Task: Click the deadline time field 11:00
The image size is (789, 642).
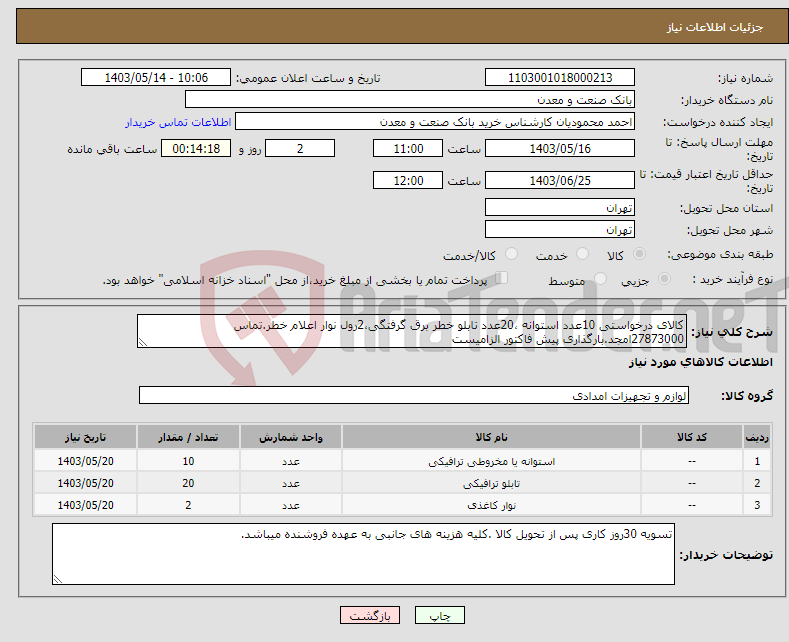Action: (408, 148)
